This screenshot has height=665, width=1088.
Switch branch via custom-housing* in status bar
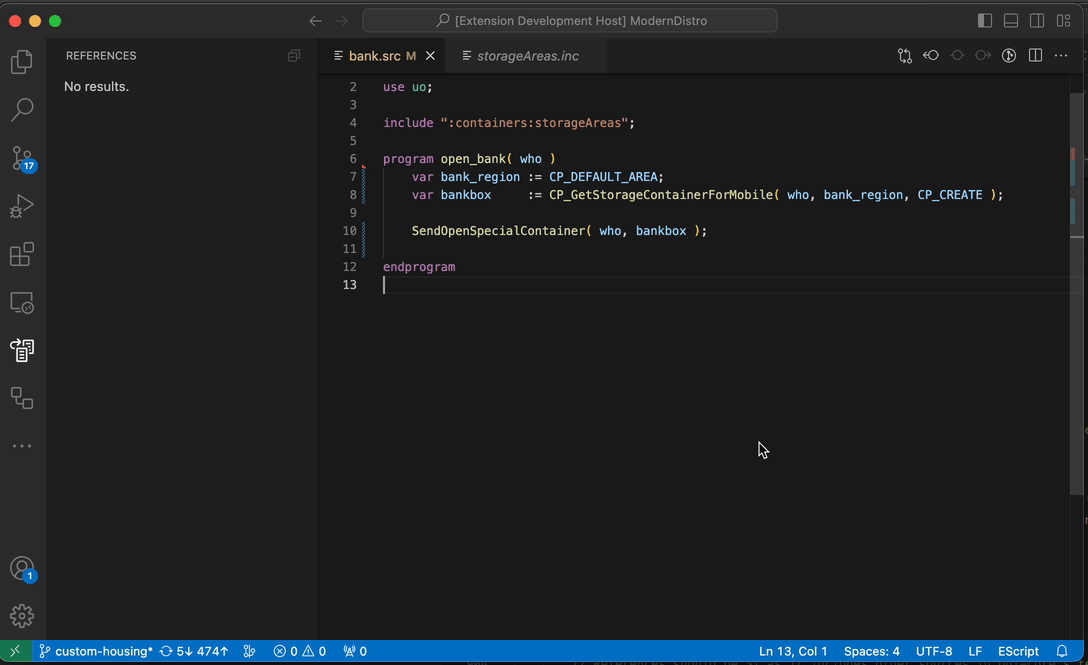96,651
